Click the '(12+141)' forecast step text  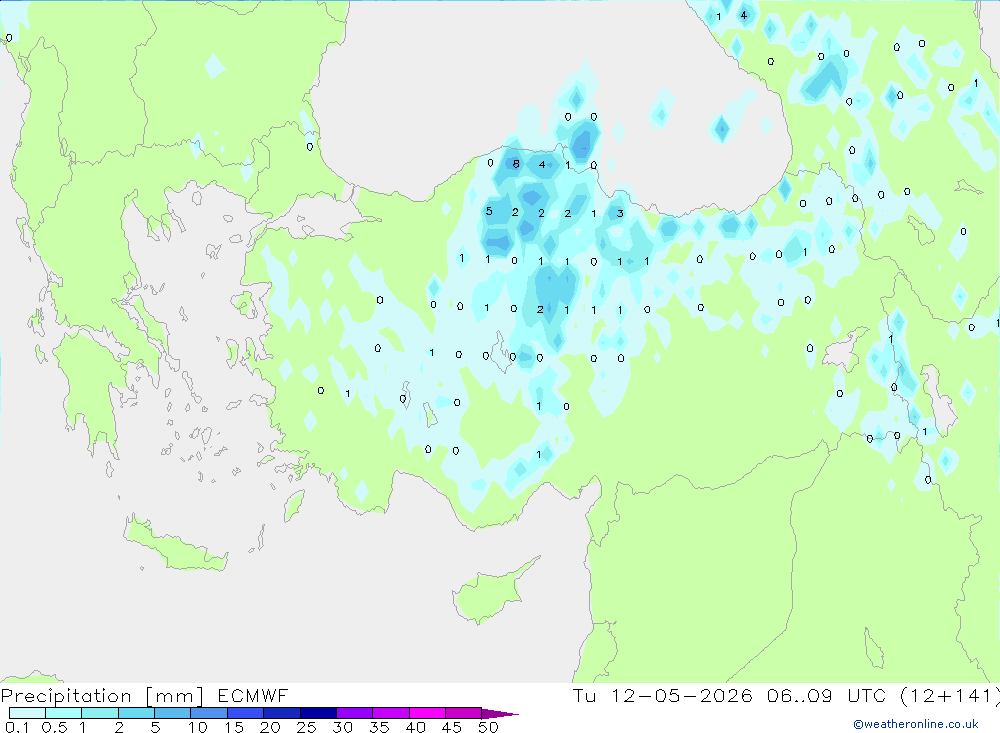[x=950, y=696]
